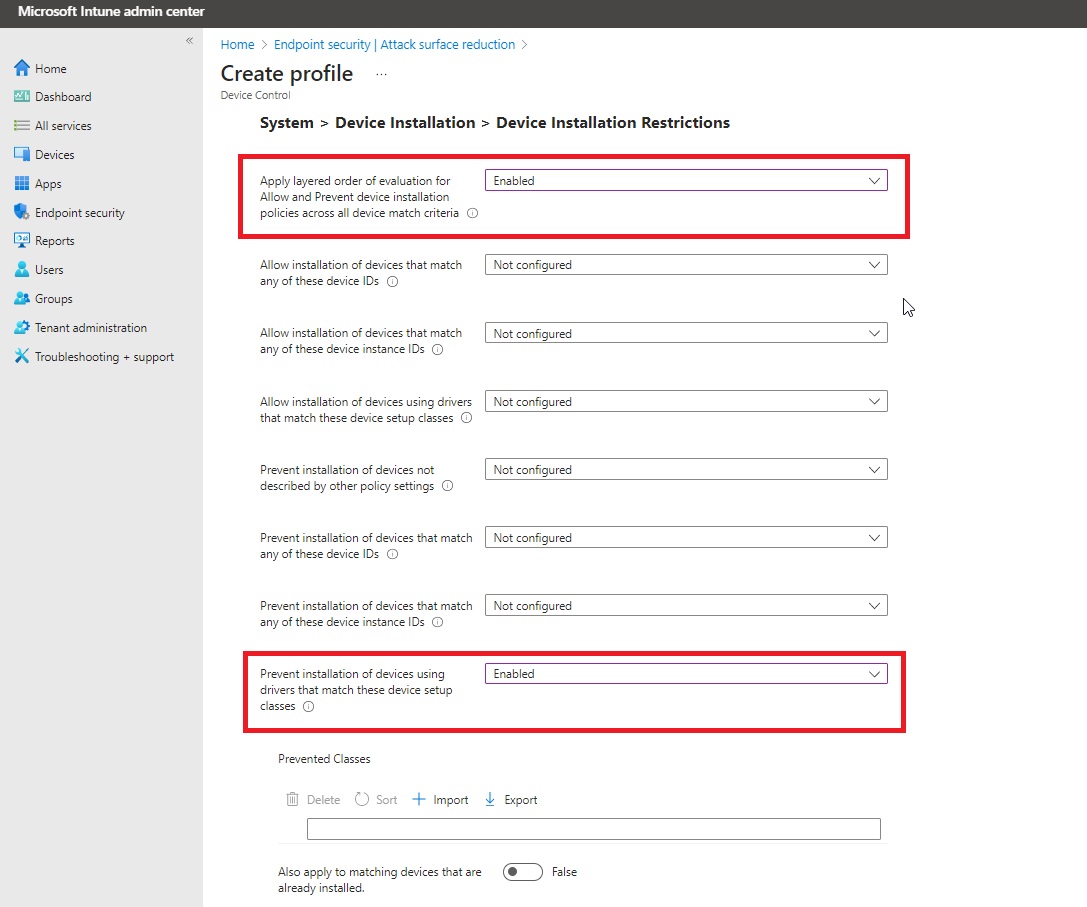Open All services in the left navigation
Viewport: 1087px width, 907px height.
(x=63, y=126)
